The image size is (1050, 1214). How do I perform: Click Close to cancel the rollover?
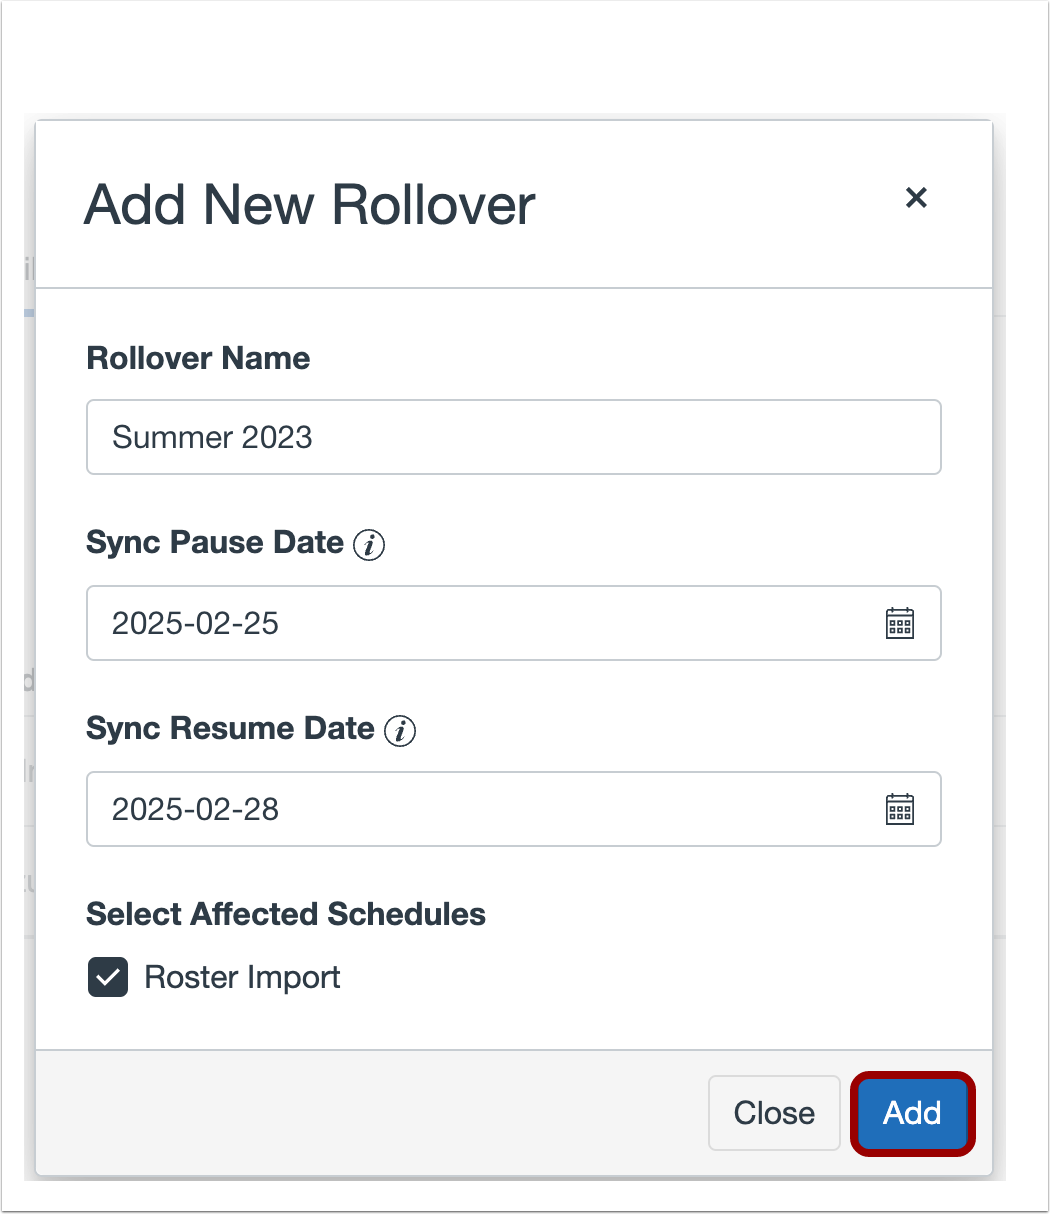(774, 1113)
